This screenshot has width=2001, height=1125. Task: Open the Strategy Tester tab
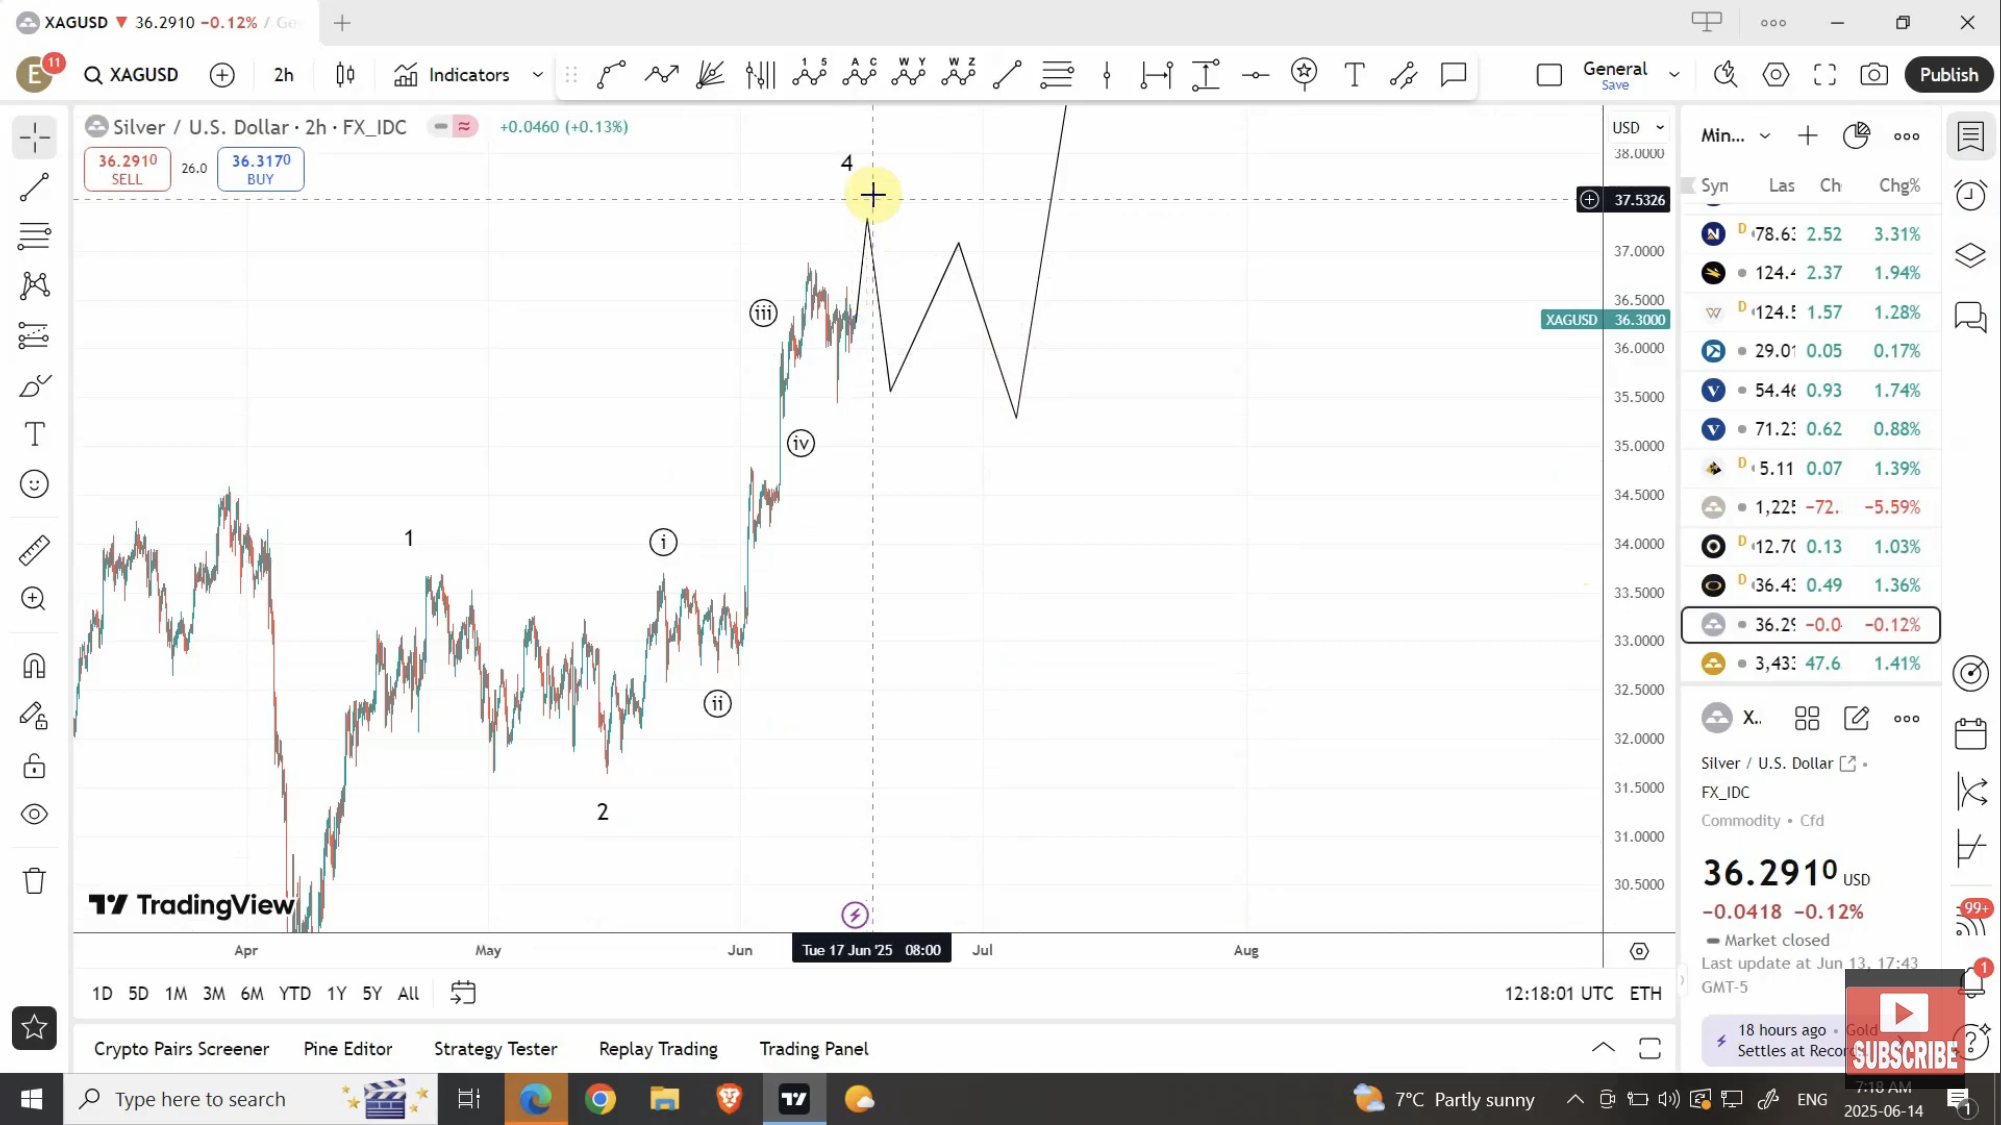tap(495, 1048)
